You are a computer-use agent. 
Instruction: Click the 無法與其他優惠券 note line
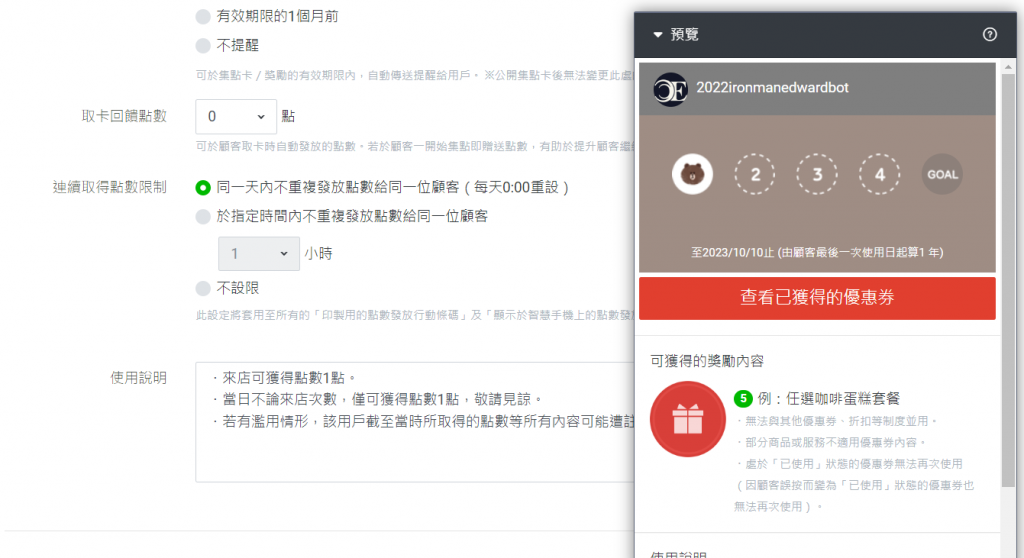point(837,421)
